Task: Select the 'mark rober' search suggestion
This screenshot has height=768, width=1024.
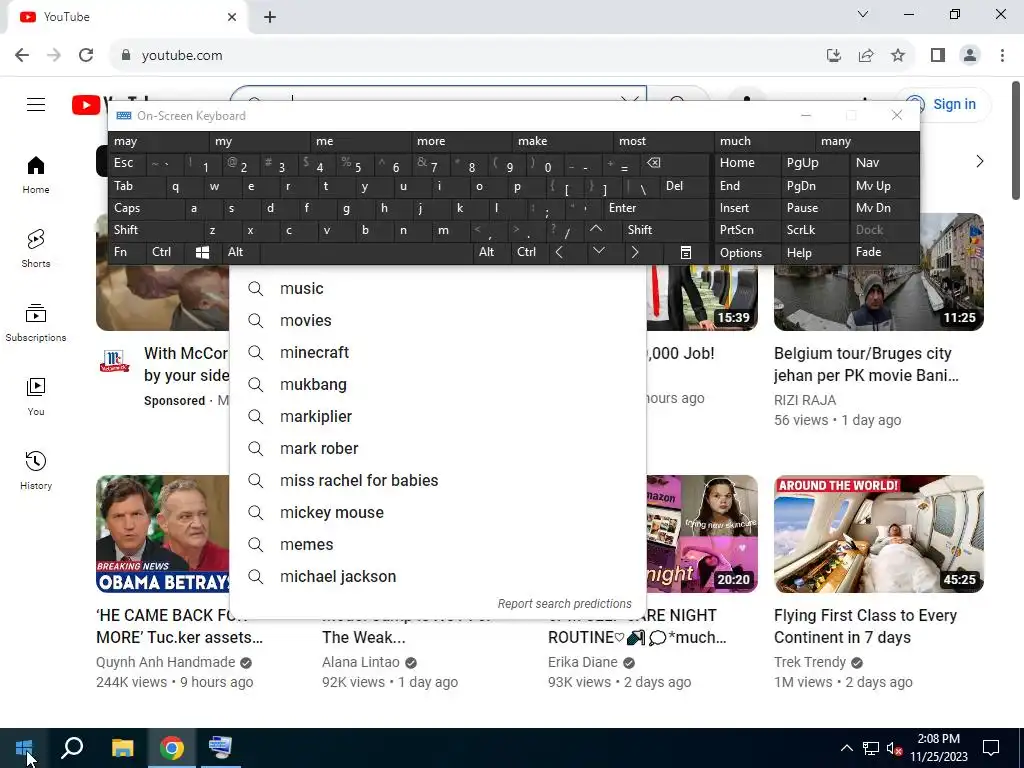Action: click(438, 449)
